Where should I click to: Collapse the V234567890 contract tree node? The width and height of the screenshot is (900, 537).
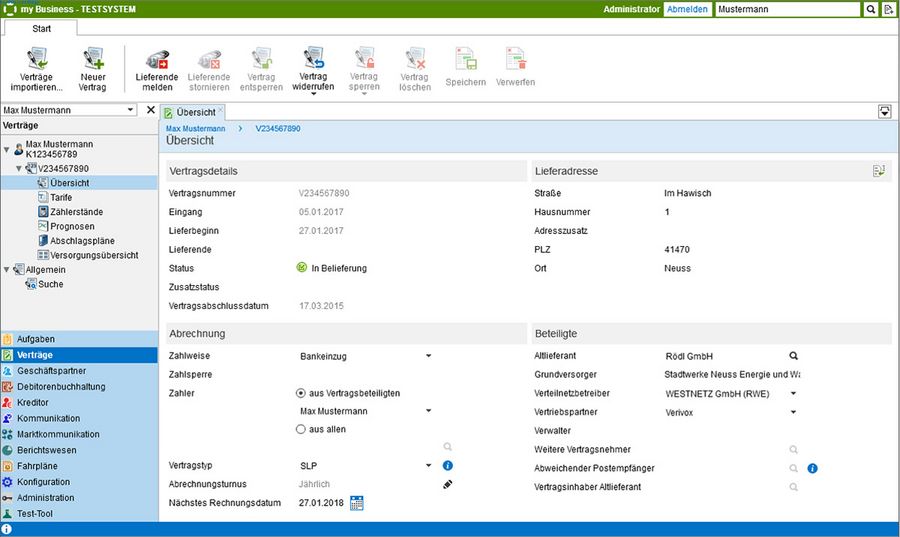pos(19,169)
